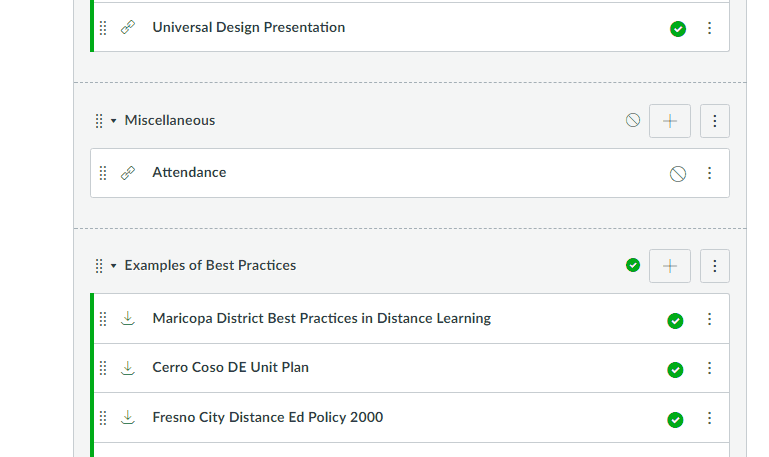
Task: Open options menu for Examples of Best Practices
Action: (715, 266)
